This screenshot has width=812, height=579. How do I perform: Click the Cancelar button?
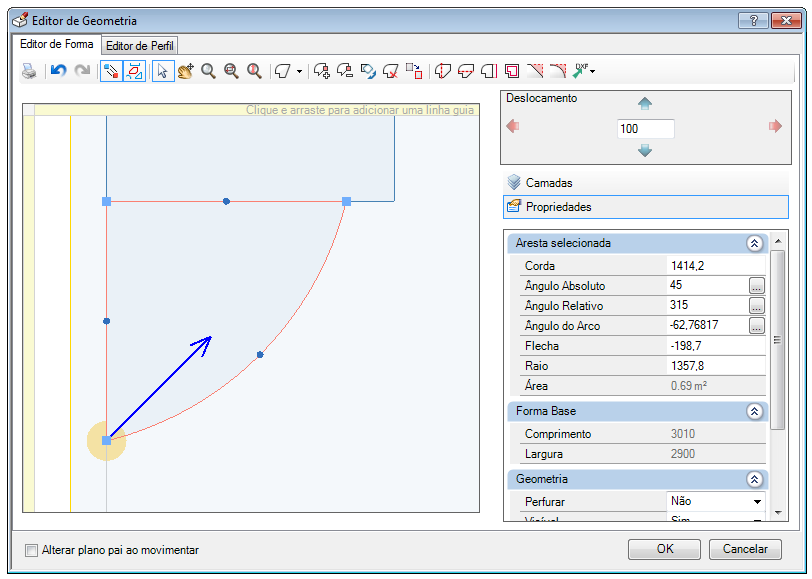pyautogui.click(x=745, y=549)
